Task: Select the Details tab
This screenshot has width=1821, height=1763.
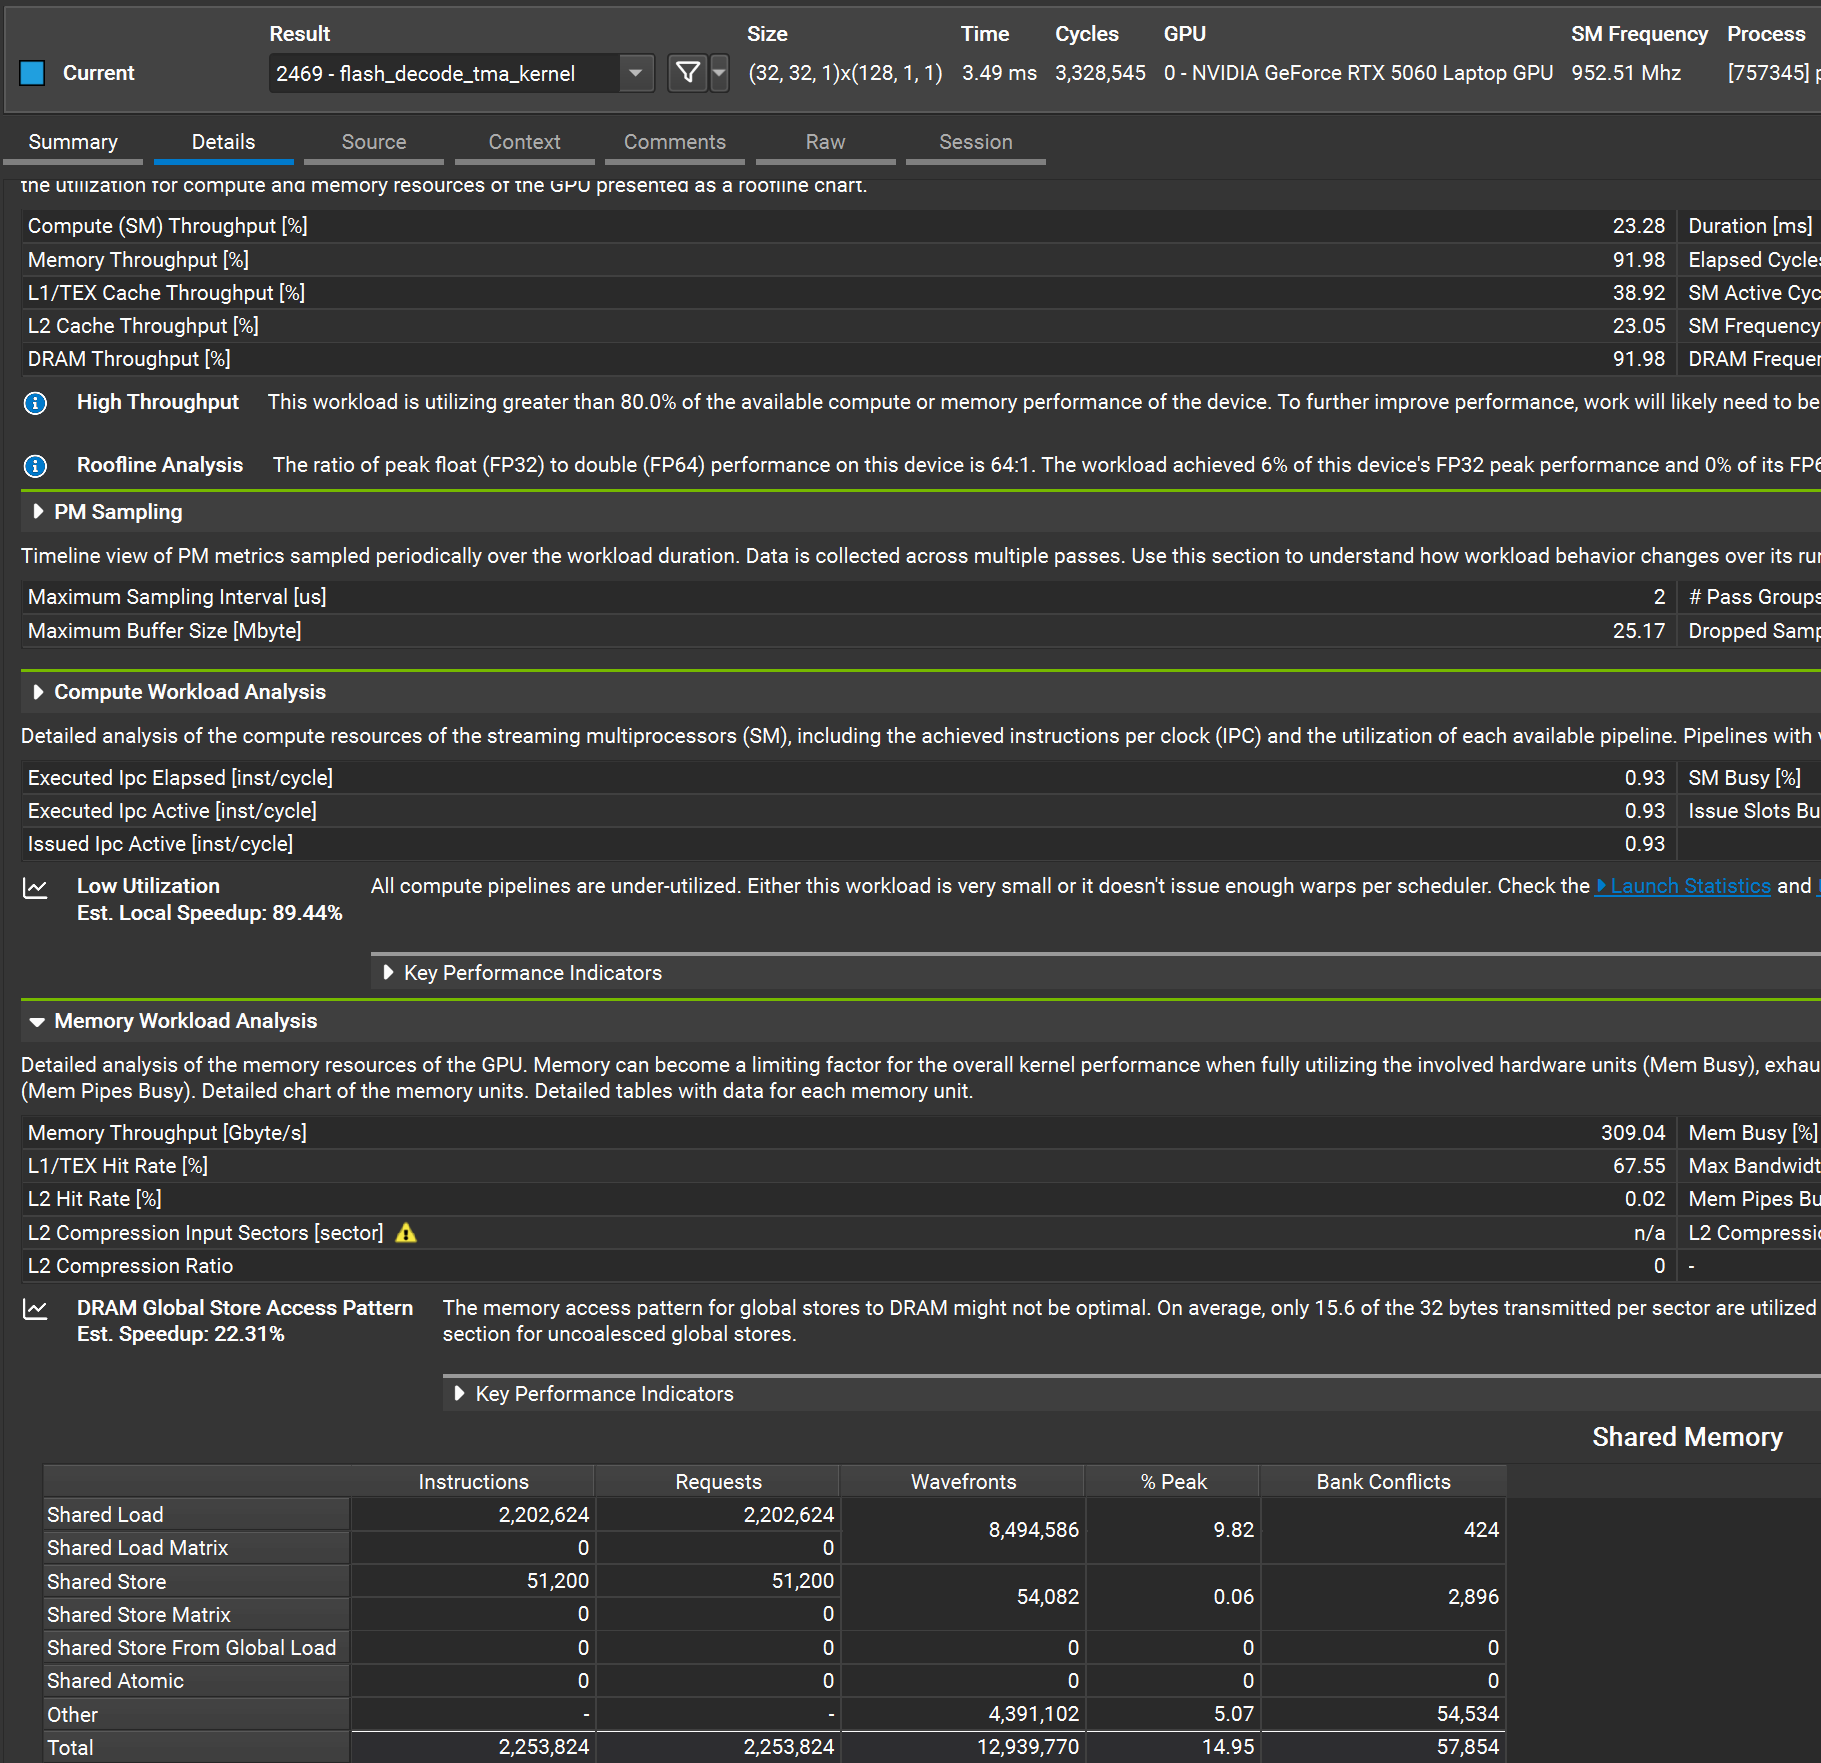Action: pos(223,142)
